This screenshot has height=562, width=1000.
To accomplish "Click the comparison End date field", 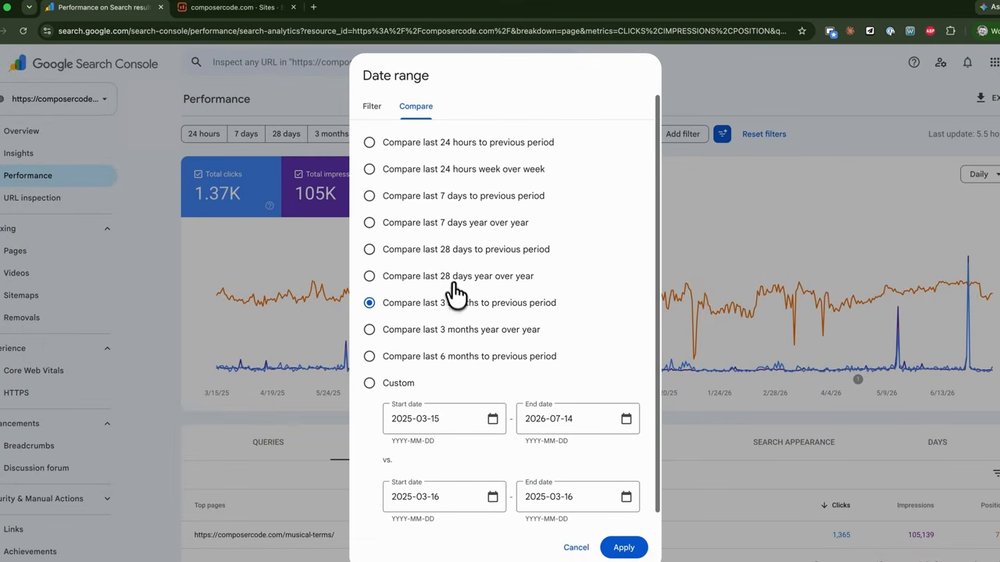I will tap(578, 496).
